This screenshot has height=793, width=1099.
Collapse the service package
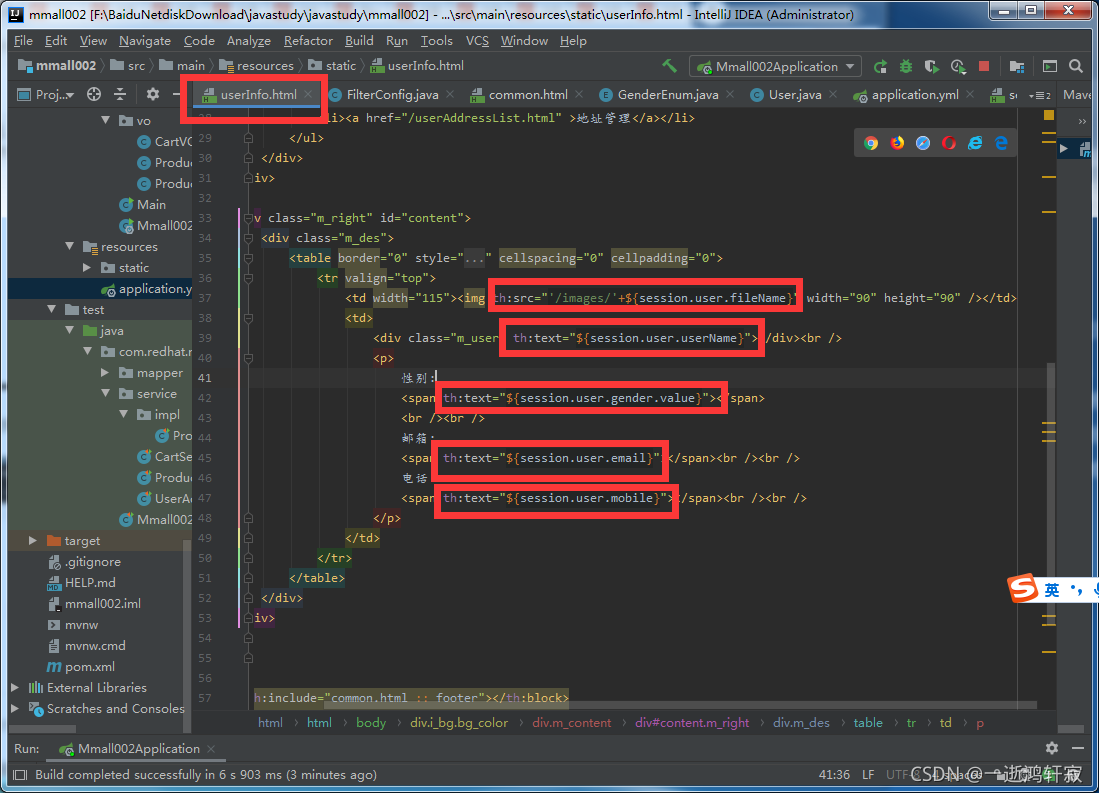point(106,393)
